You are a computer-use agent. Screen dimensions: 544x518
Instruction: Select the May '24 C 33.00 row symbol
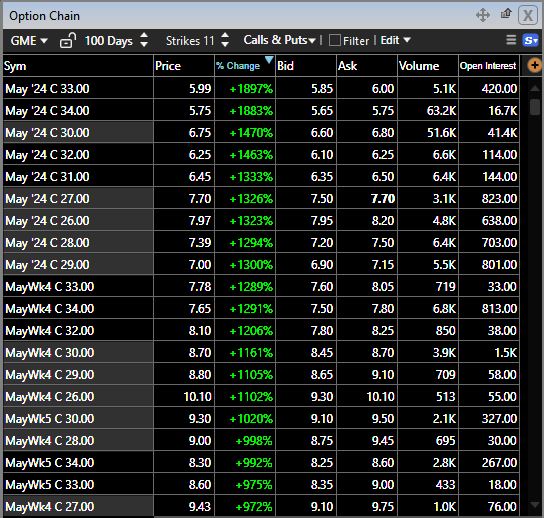(x=47, y=89)
